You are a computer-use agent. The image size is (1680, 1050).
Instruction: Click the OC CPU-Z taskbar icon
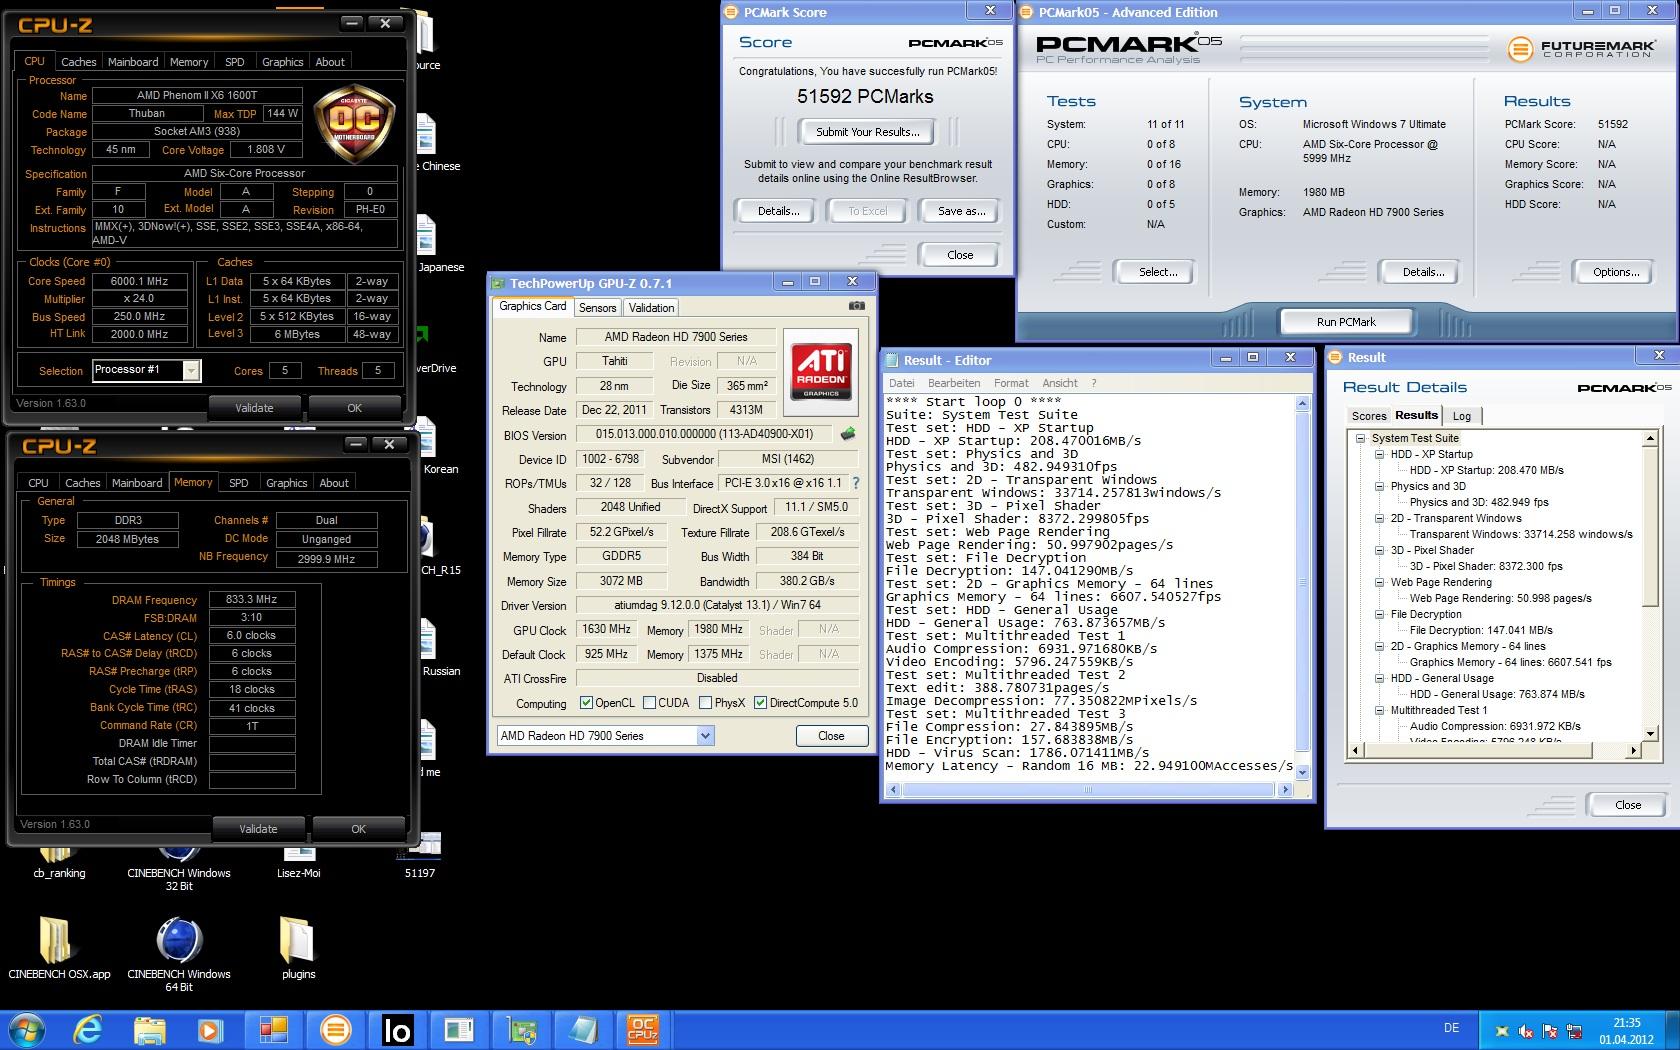click(x=642, y=1030)
